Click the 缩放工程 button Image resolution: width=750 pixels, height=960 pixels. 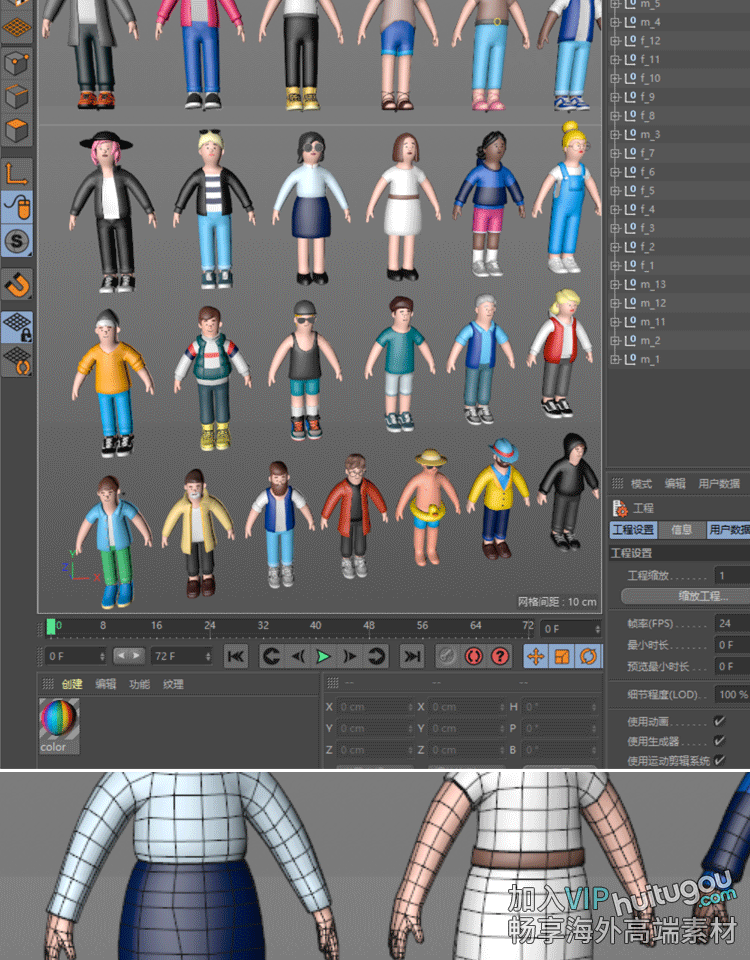[x=685, y=596]
